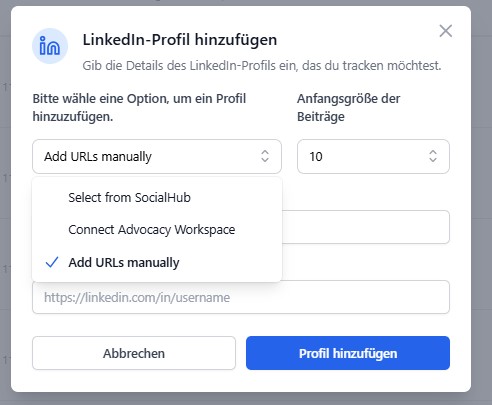Screen dimensions: 492x405
Task: Focus the linkedin.com/in/username URL field
Action: (x=241, y=297)
